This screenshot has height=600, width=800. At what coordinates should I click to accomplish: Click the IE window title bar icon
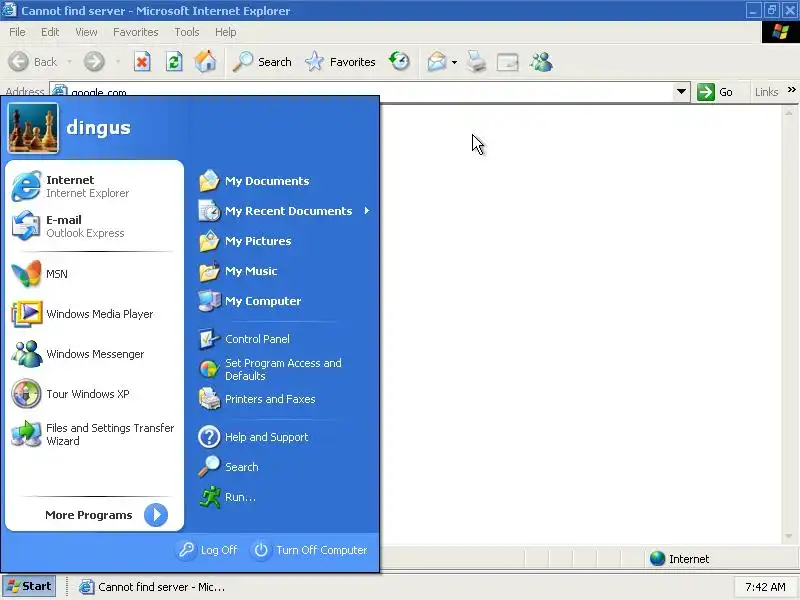[9, 10]
